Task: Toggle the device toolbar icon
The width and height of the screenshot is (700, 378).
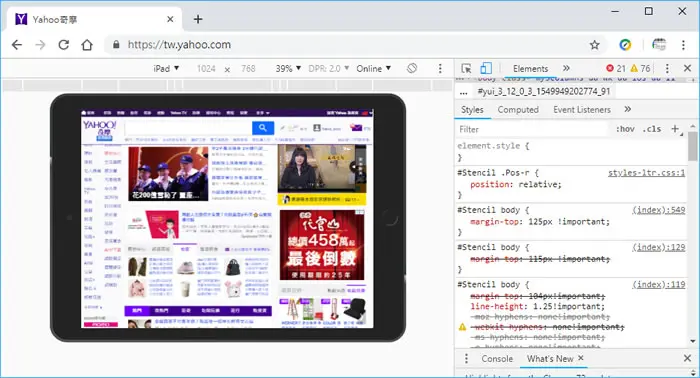Action: (486, 68)
